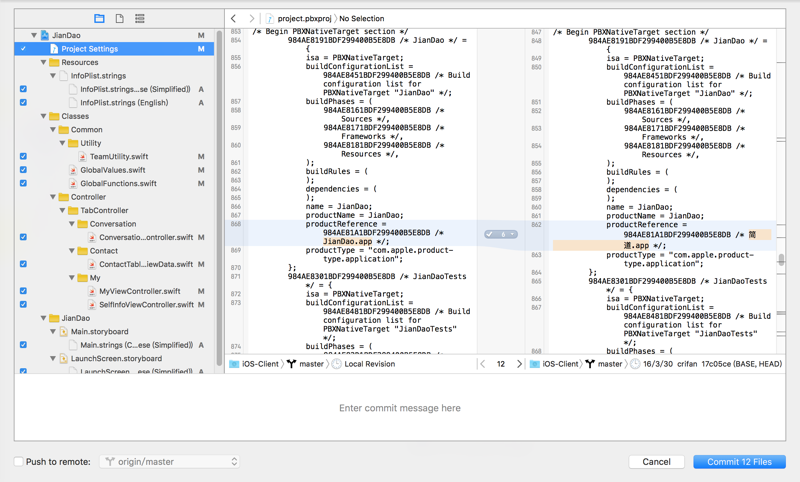Click the MyViewController.swift file icon
The width and height of the screenshot is (800, 482).
[x=92, y=291]
